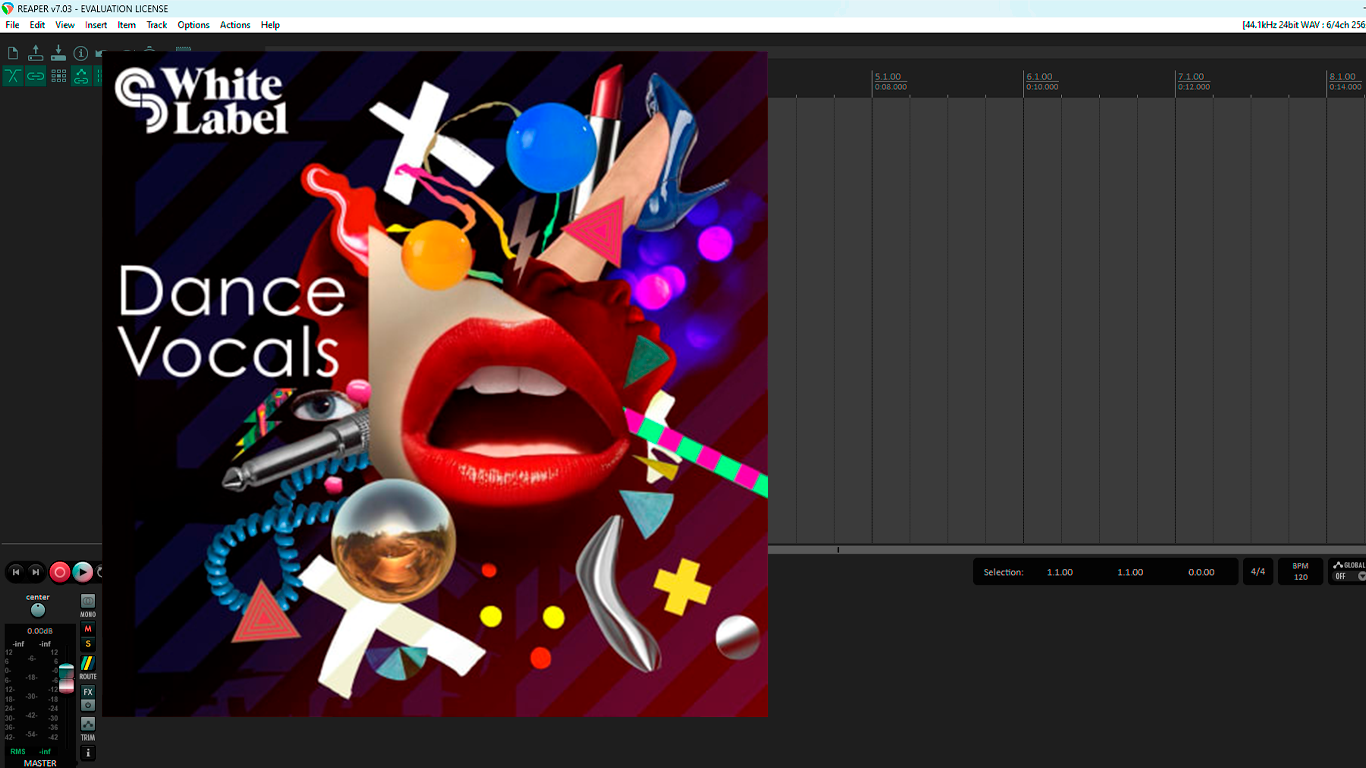1366x768 pixels.
Task: Click master track info button
Action: pyautogui.click(x=88, y=753)
